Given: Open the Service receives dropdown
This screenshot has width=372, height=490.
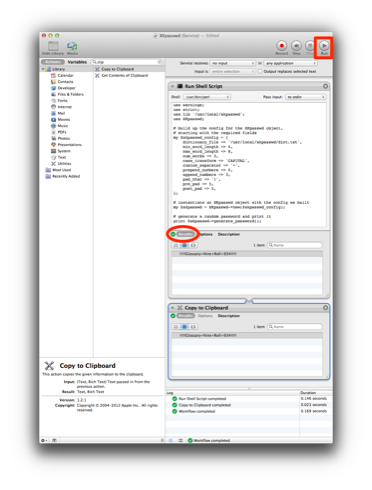Looking at the screenshot, I should pos(233,63).
